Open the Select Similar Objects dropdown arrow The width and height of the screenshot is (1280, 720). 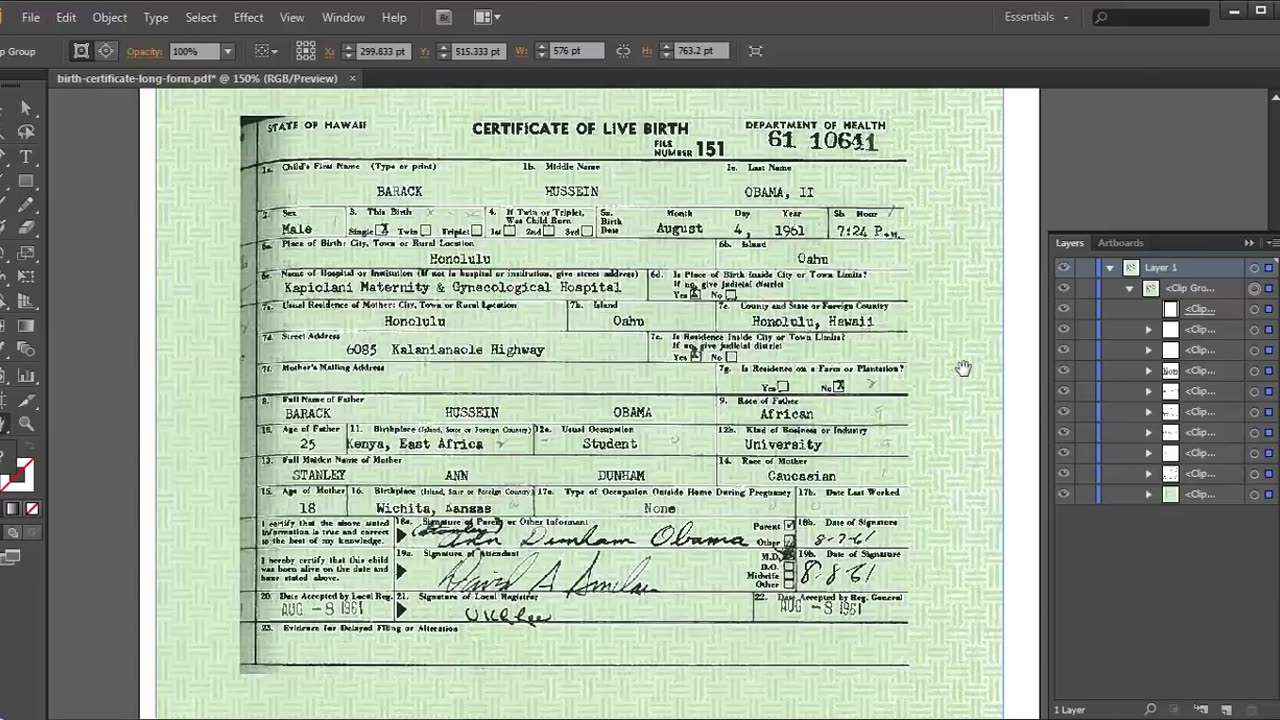[x=275, y=51]
